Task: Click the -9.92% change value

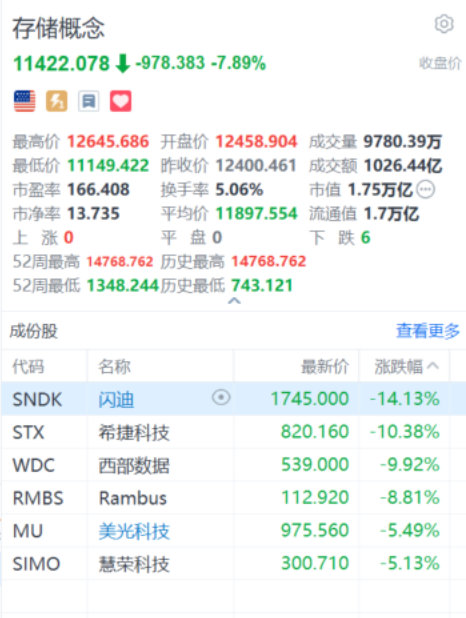Action: (410, 465)
